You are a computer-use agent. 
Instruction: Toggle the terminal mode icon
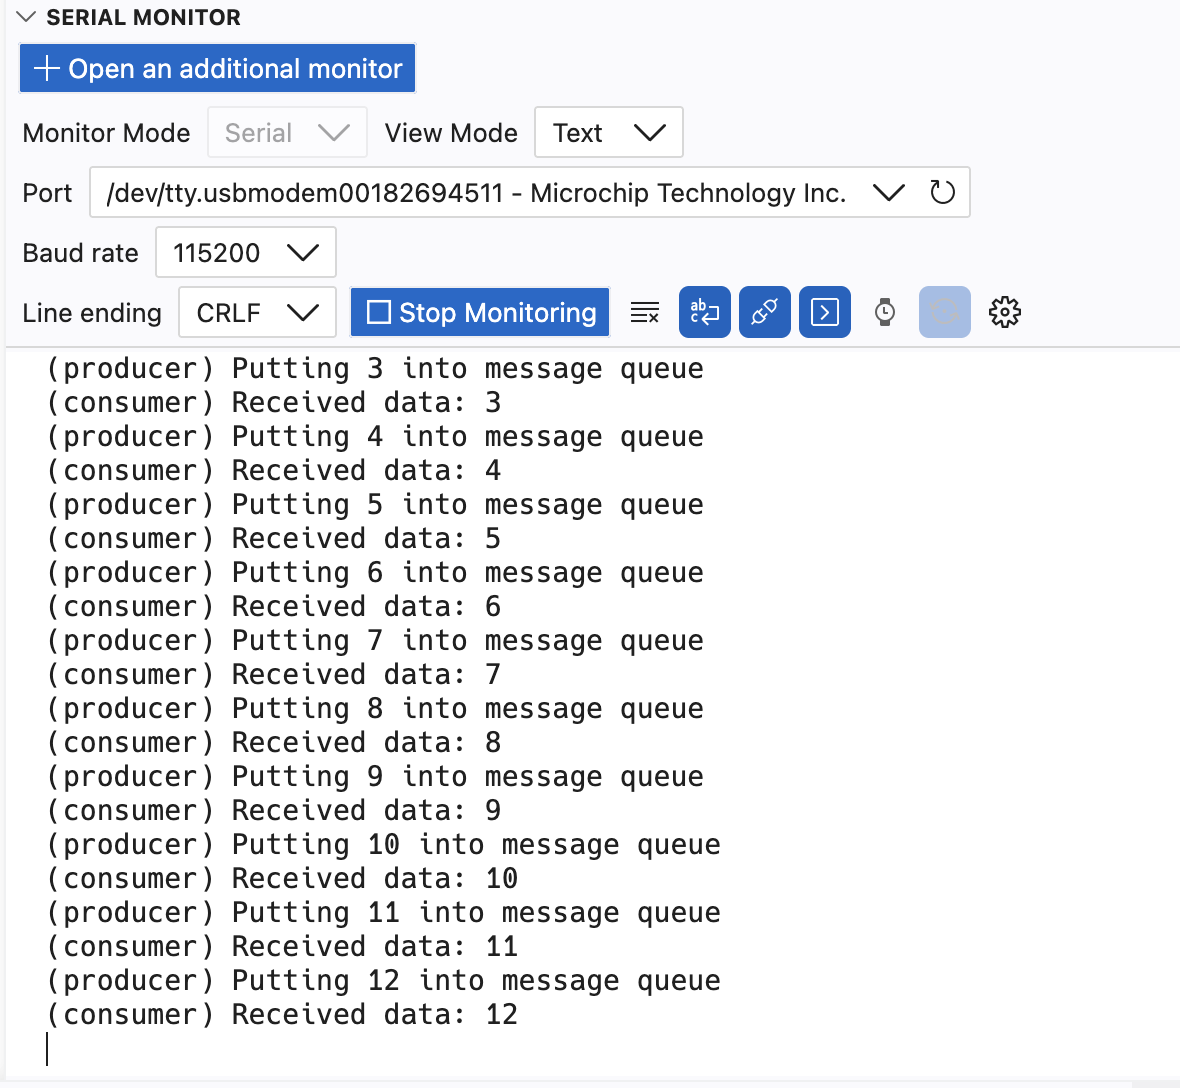[825, 312]
